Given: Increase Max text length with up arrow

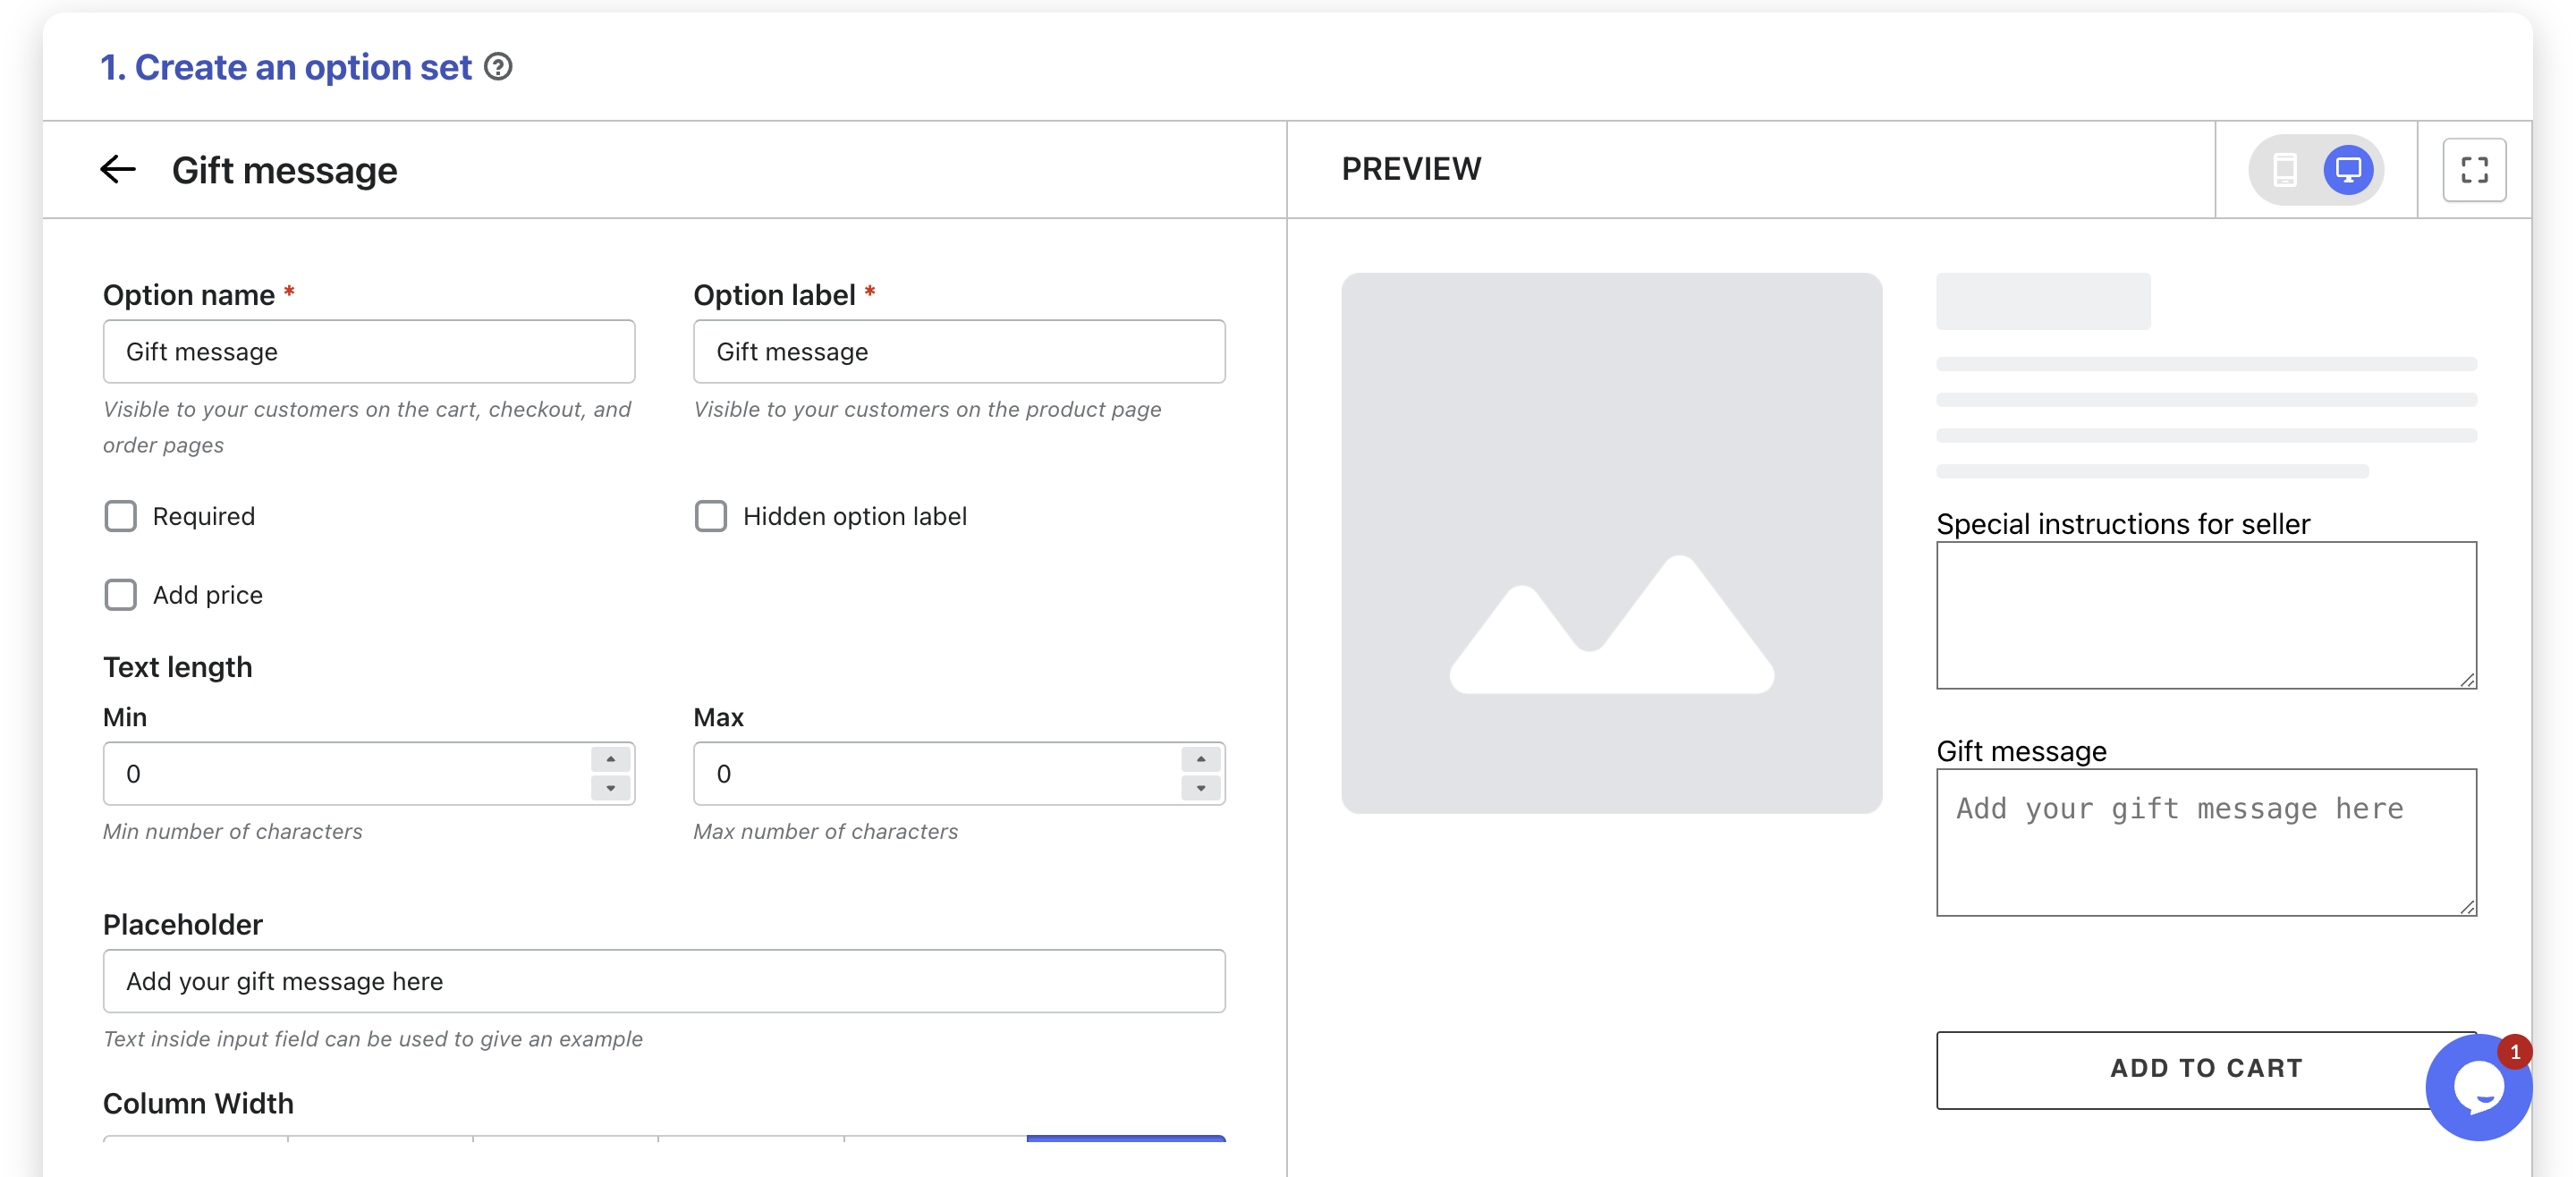Looking at the screenshot, I should tap(1200, 759).
